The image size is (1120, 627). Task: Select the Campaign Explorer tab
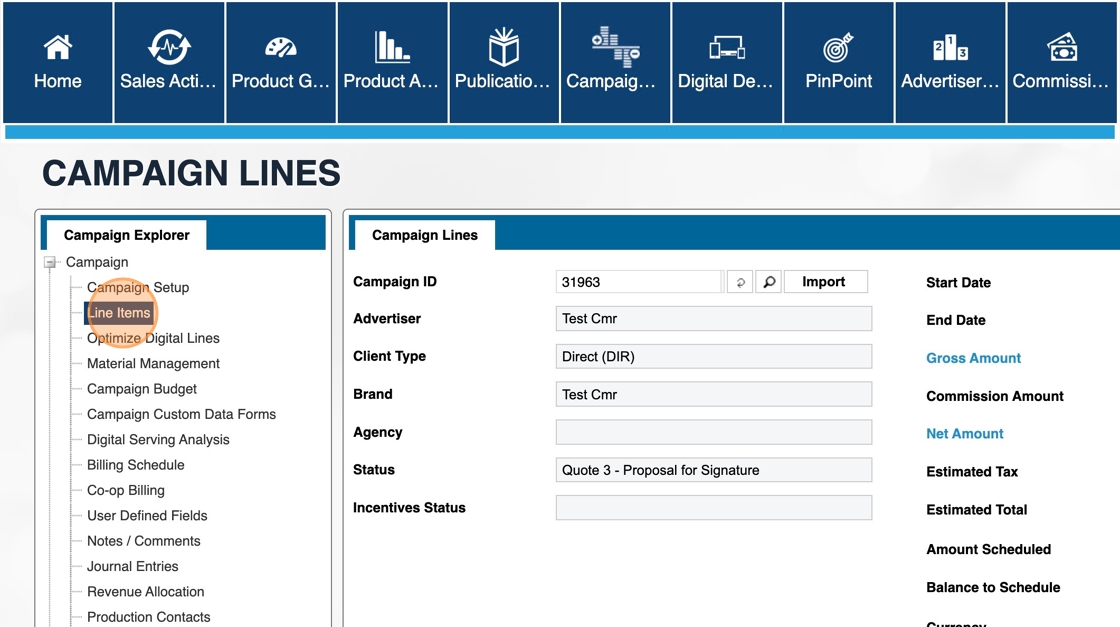[126, 235]
